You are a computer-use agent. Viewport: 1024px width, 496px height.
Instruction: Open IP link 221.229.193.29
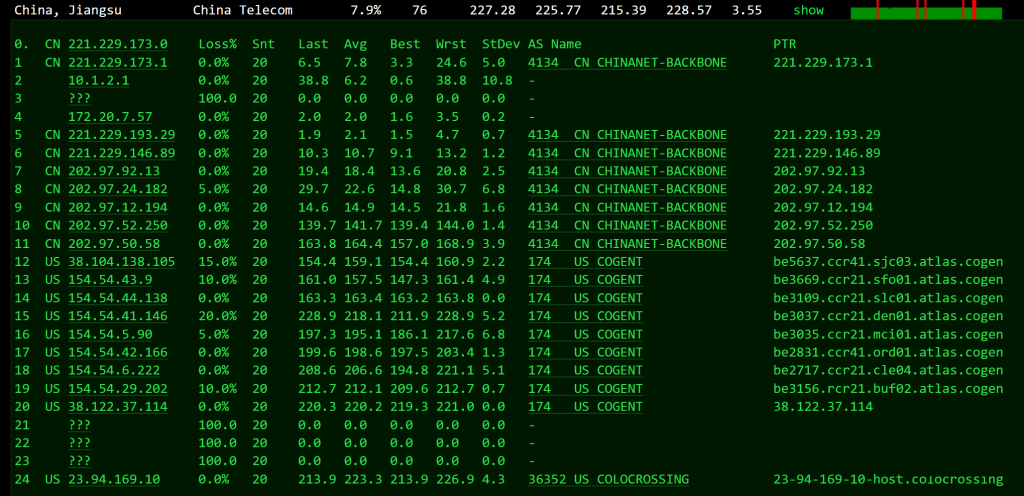121,135
